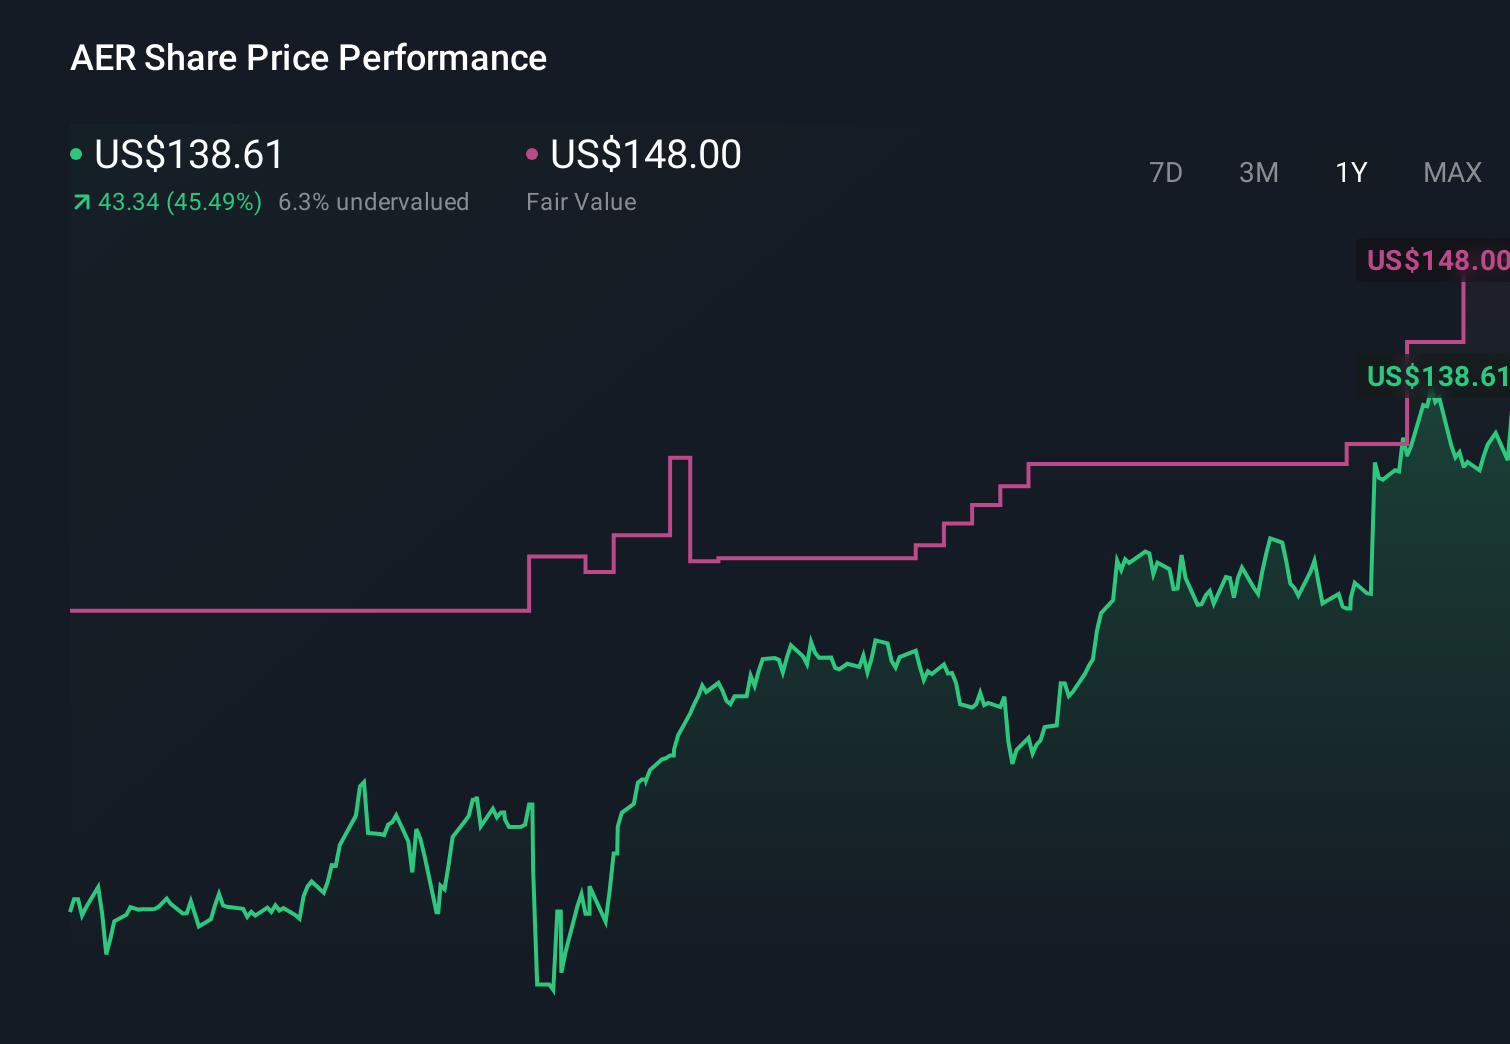Click pink Fair Value legend dot
This screenshot has width=1510, height=1044.
[x=532, y=154]
